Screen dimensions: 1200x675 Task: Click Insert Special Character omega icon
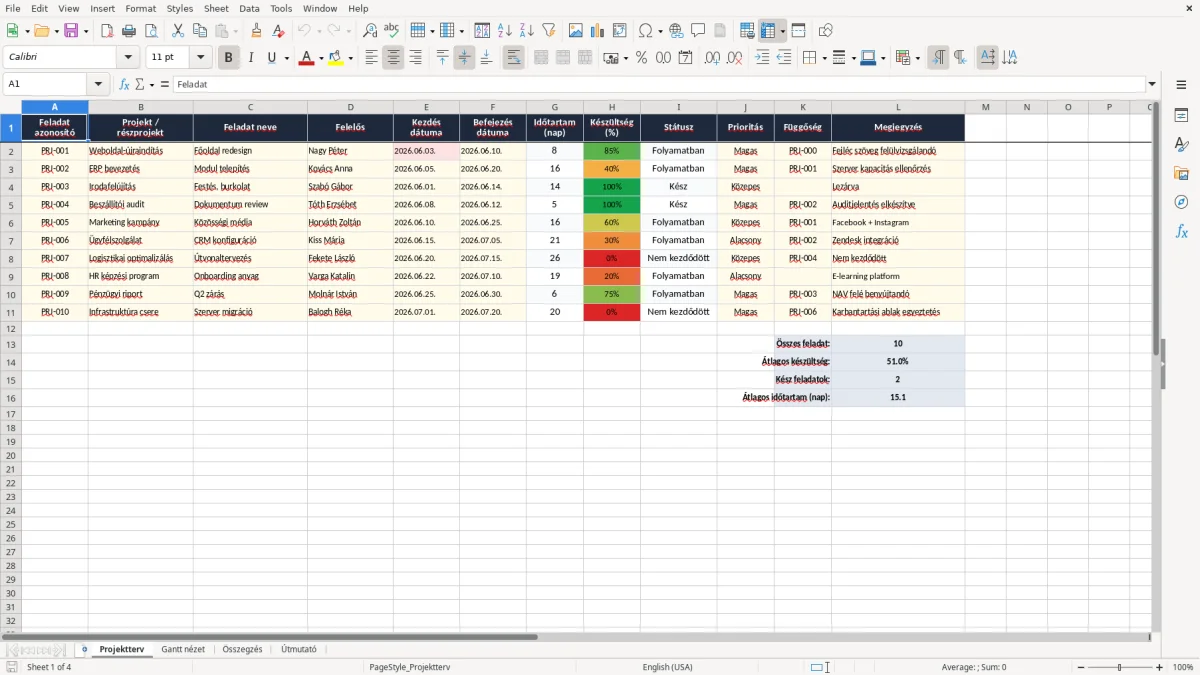click(x=645, y=31)
